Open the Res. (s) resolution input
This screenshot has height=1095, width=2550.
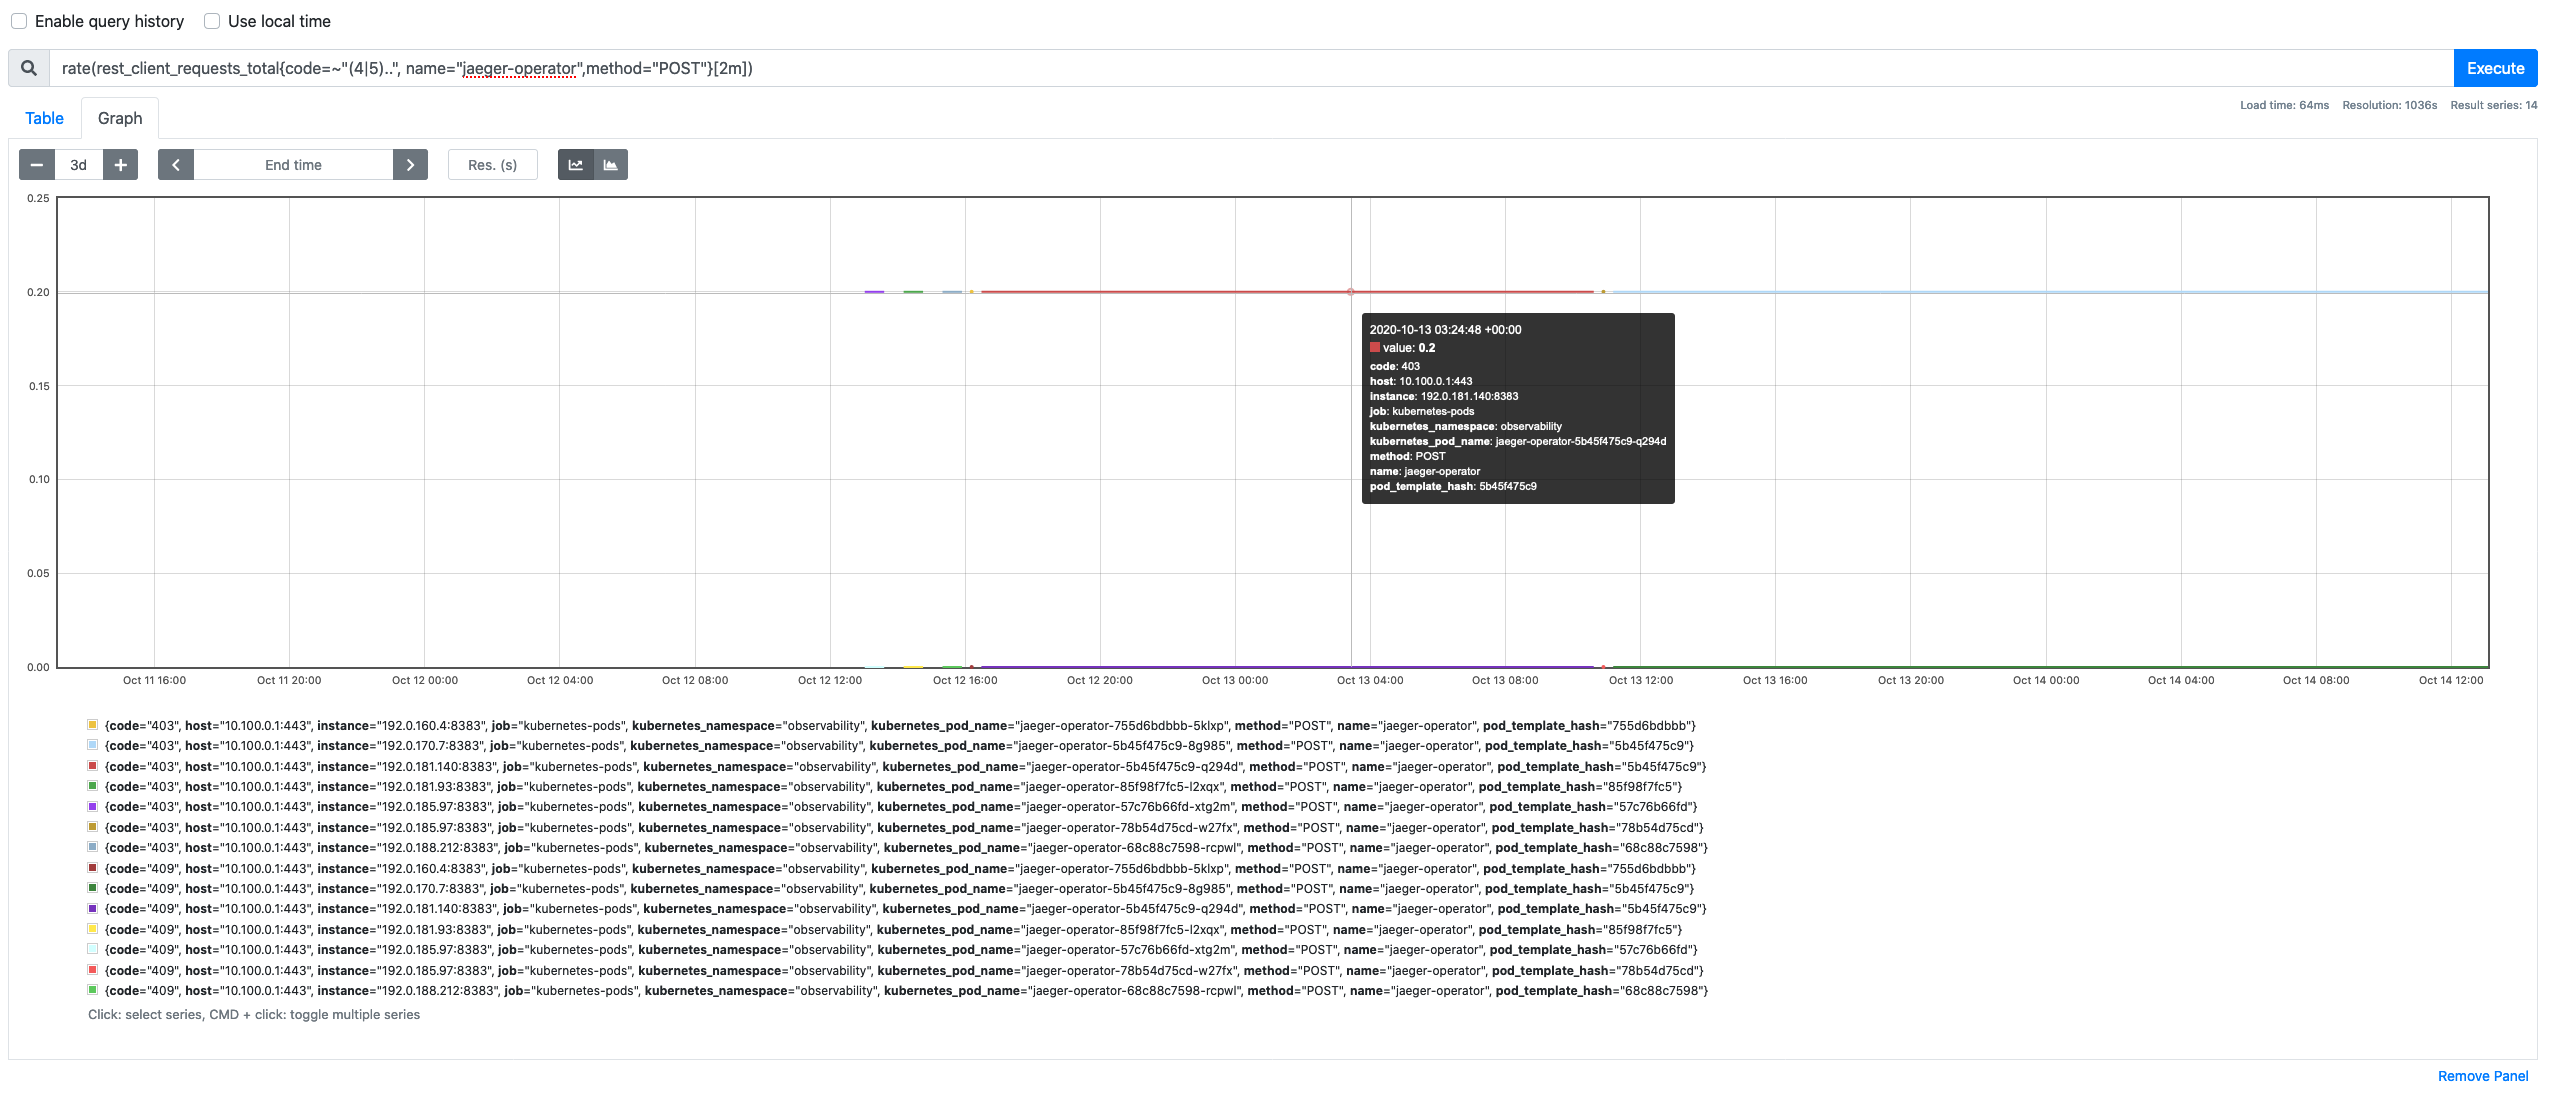[492, 165]
